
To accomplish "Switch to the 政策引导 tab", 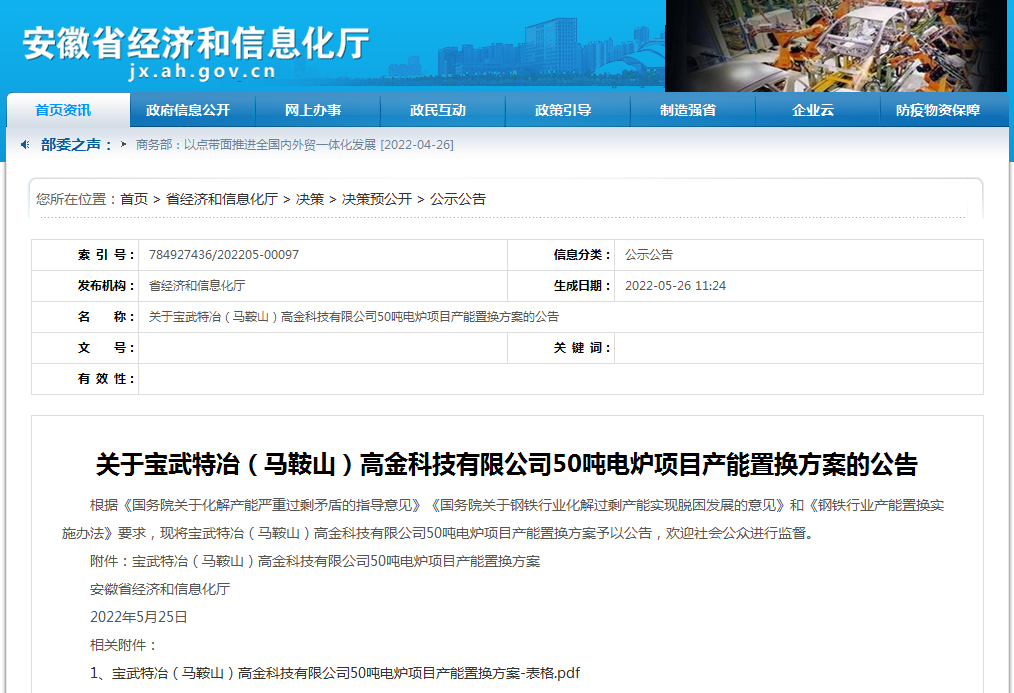I will click(563, 110).
